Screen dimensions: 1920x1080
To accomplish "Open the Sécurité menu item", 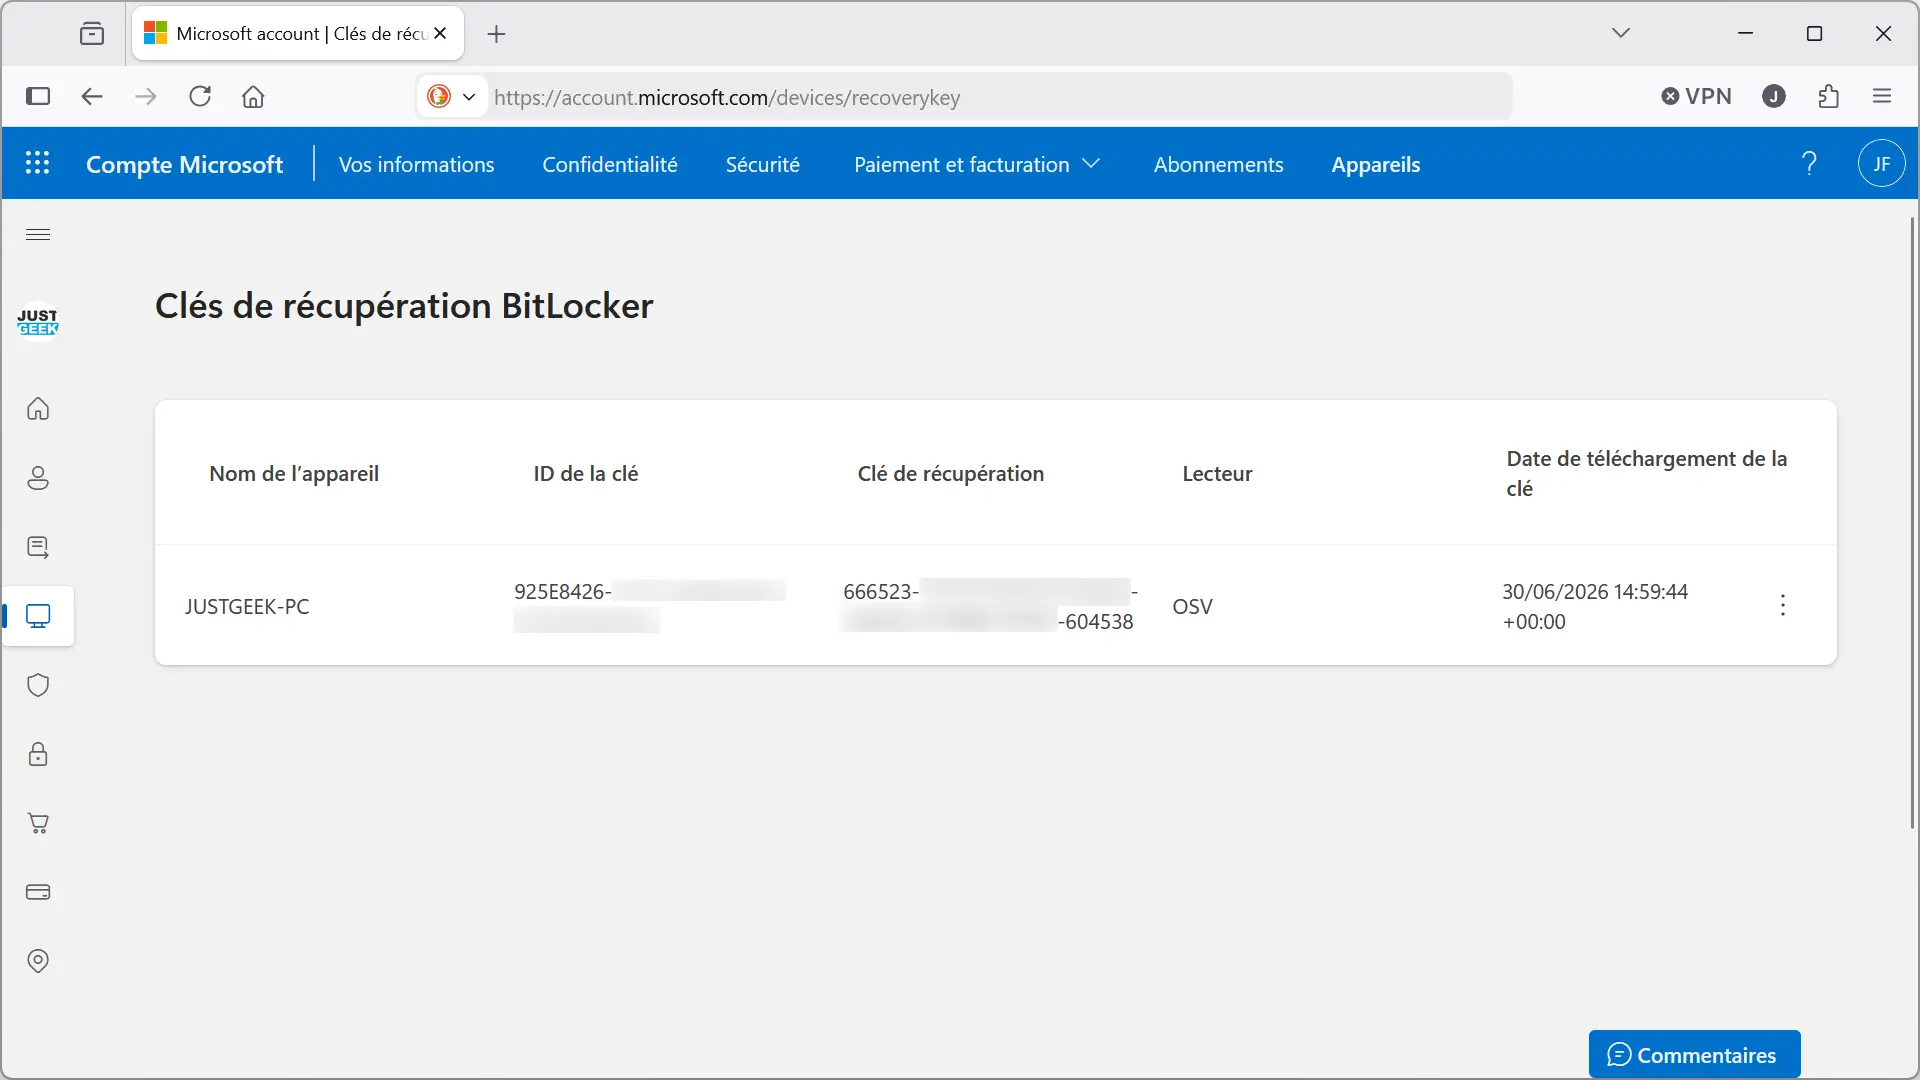I will [x=762, y=164].
